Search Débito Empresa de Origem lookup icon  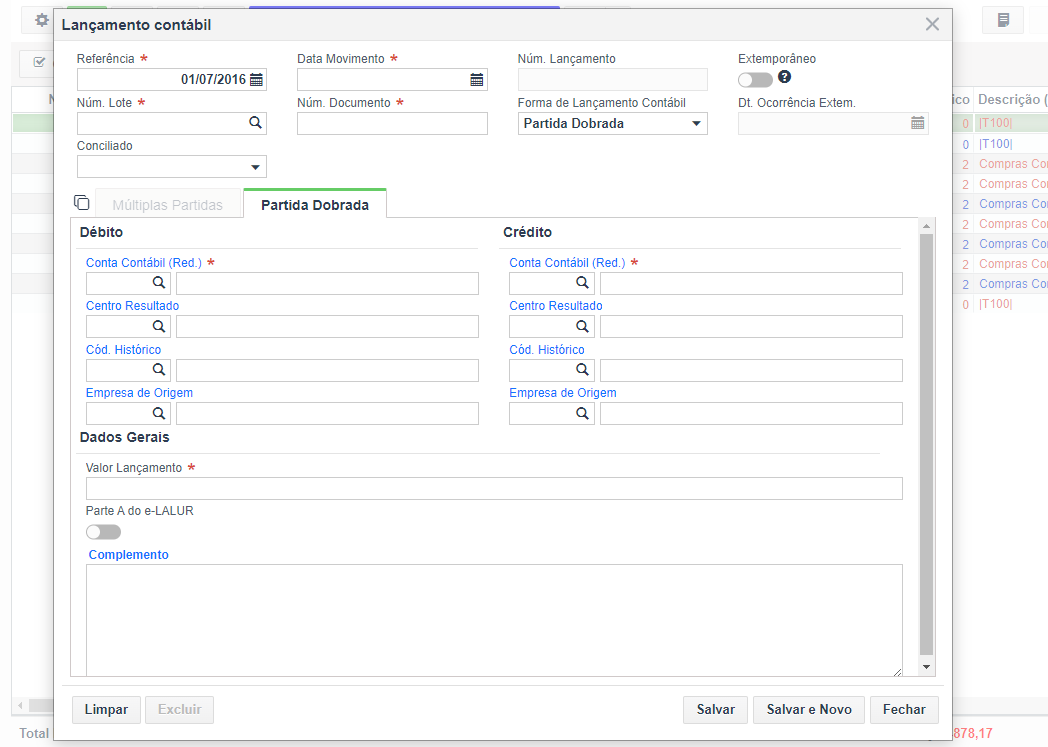pyautogui.click(x=158, y=413)
